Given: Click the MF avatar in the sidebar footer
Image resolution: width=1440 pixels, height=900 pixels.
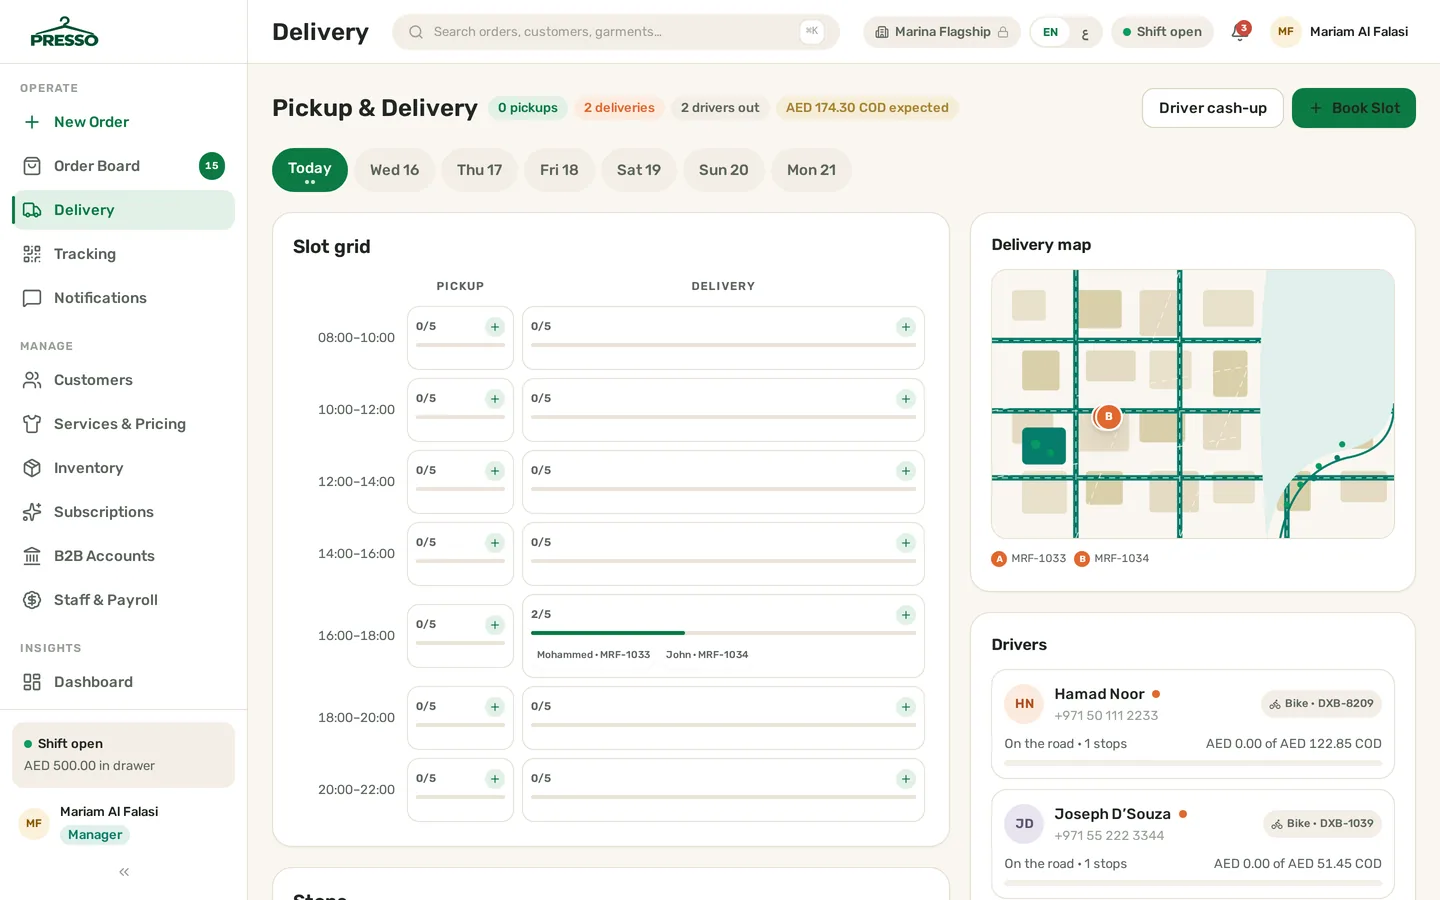Looking at the screenshot, I should [x=34, y=824].
